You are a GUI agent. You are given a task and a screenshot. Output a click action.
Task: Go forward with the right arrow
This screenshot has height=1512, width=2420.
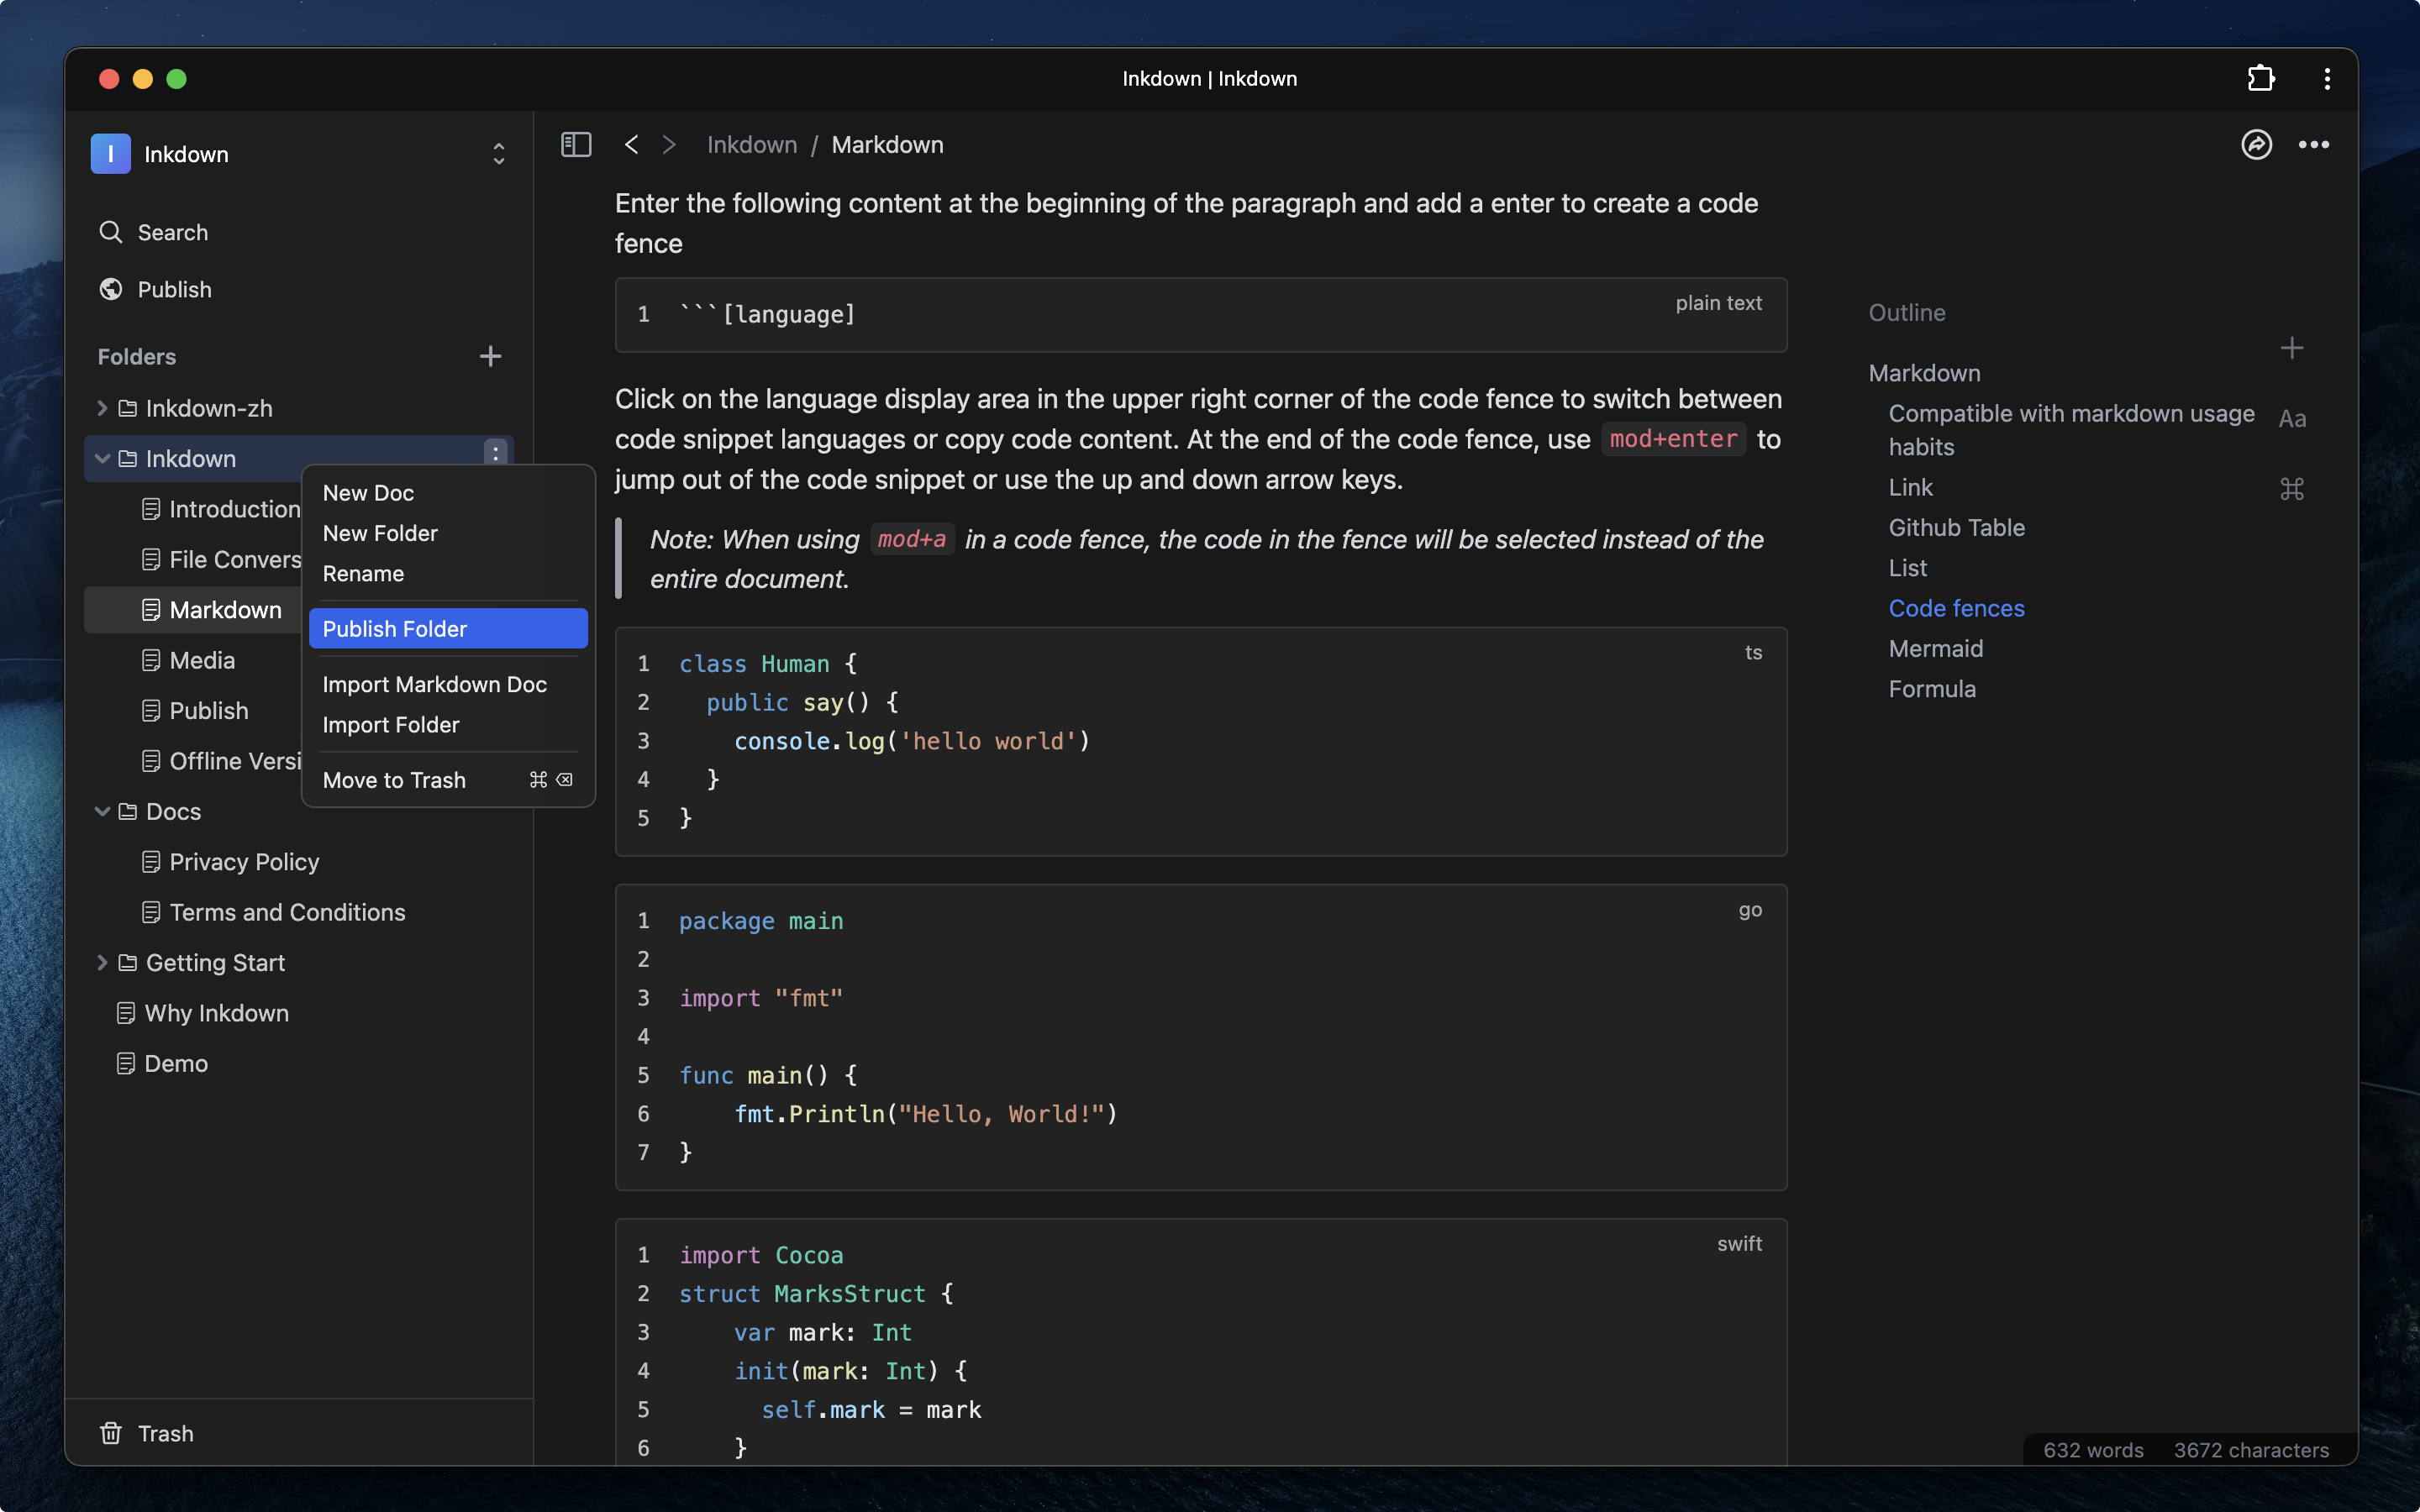tap(669, 145)
